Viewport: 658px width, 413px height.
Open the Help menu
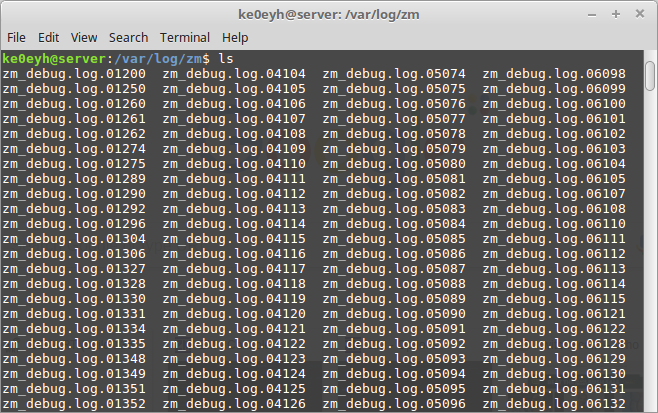click(235, 38)
